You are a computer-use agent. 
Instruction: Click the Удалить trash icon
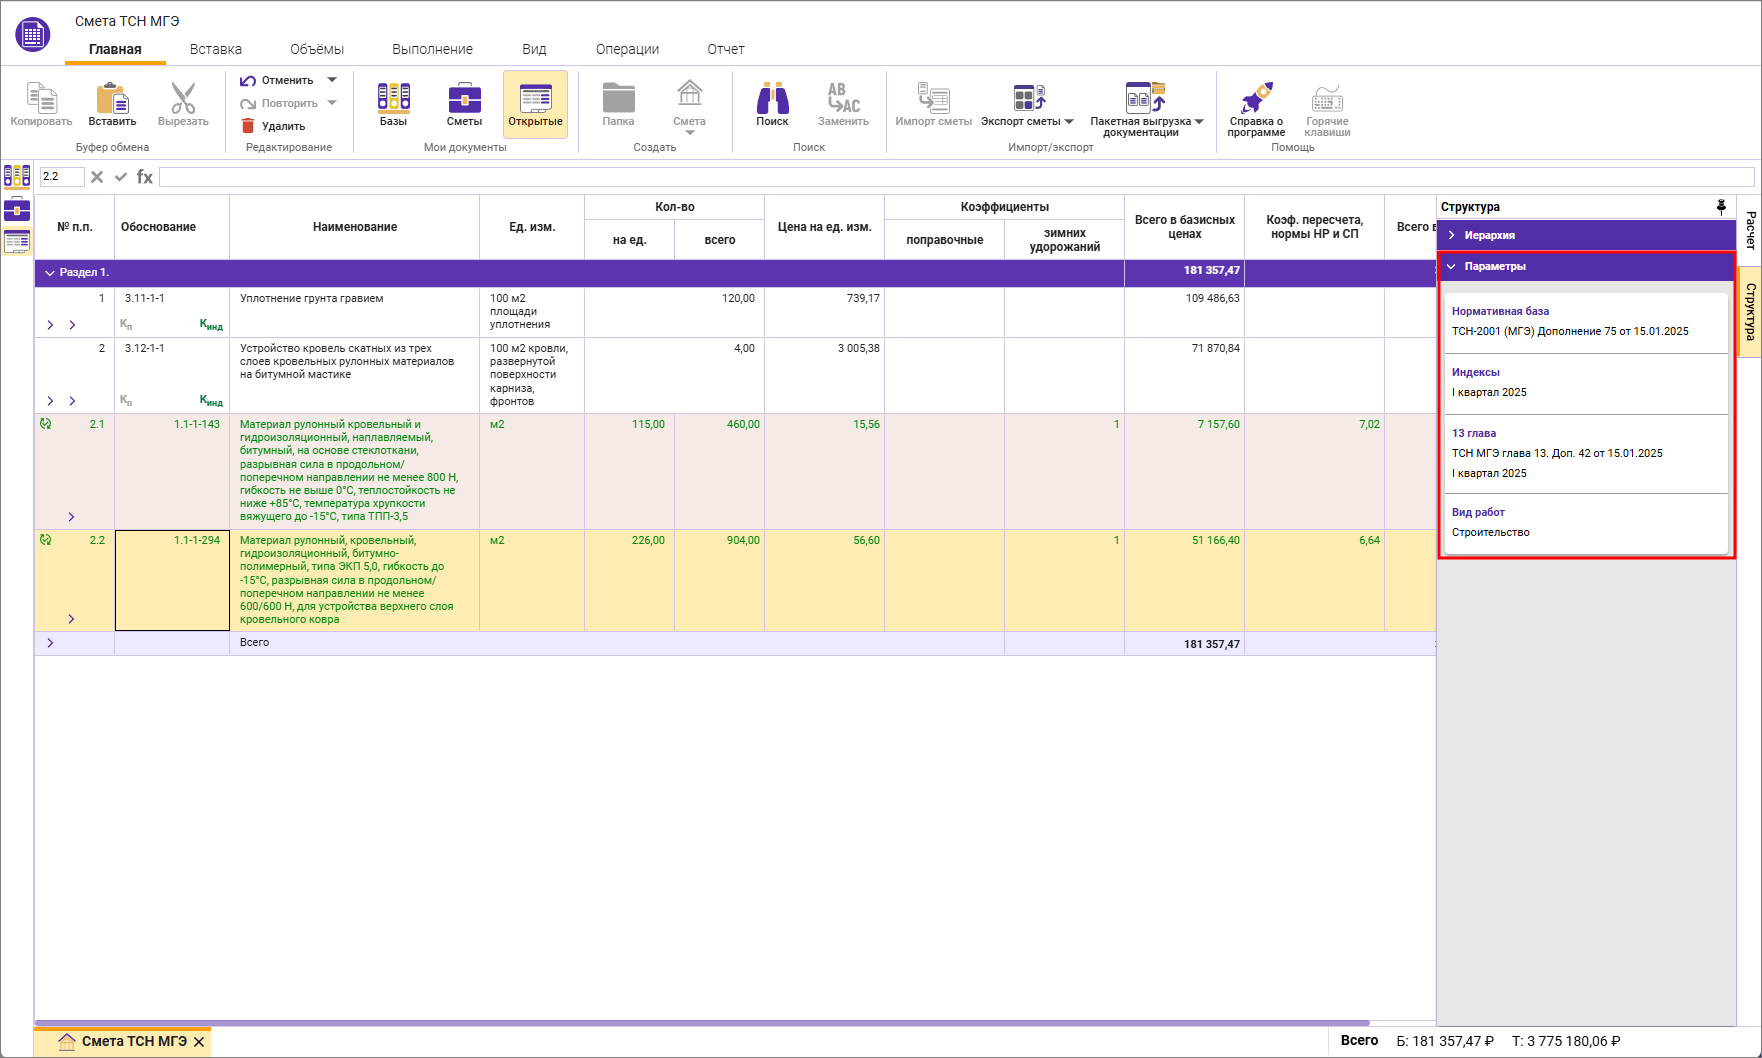coord(249,126)
